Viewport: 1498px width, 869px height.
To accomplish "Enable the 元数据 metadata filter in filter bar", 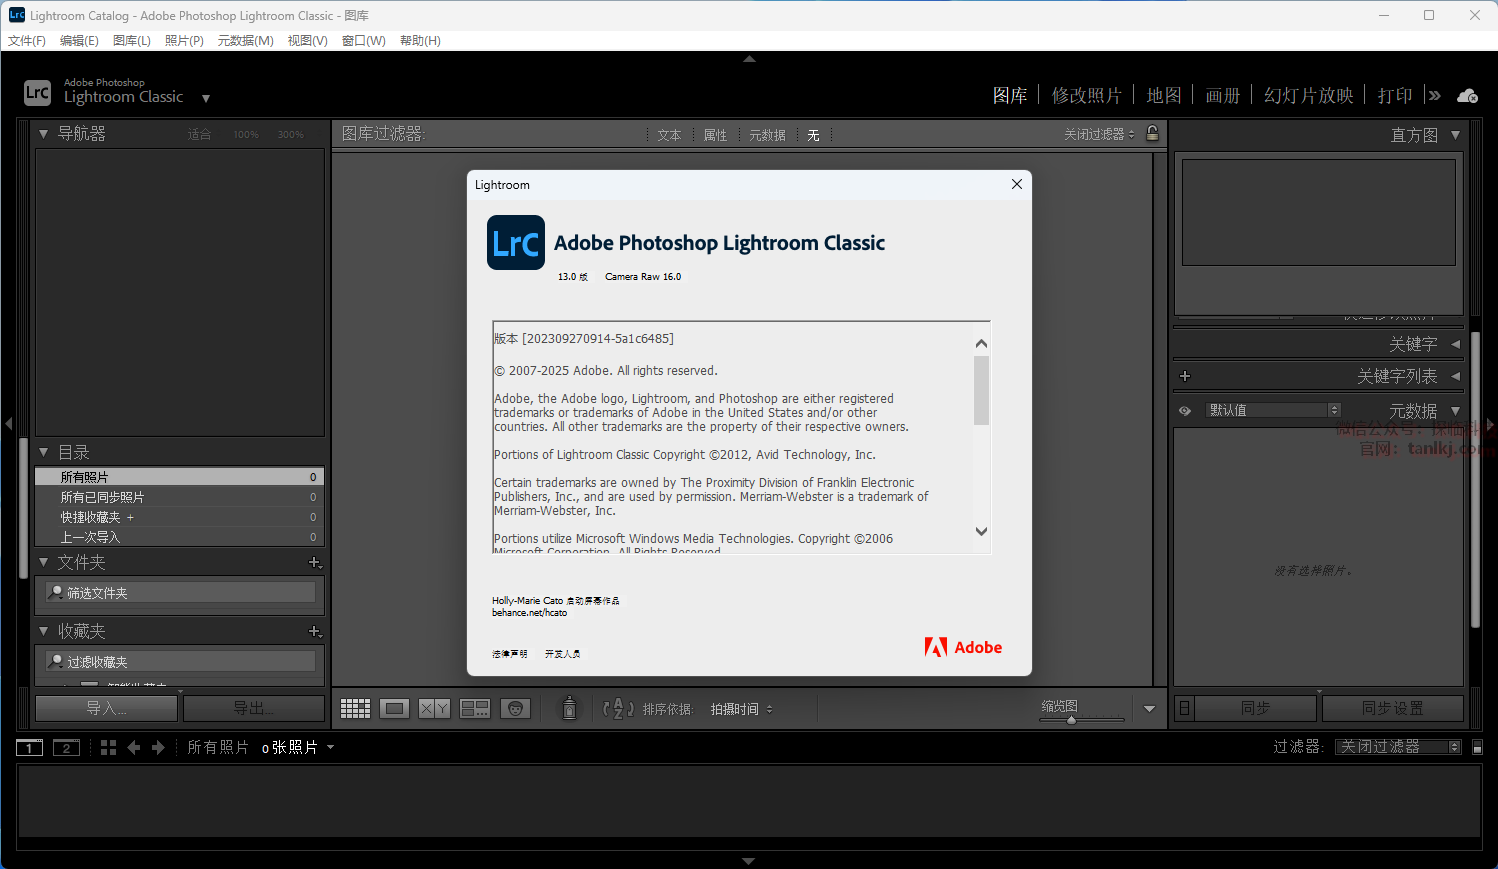I will 768,135.
